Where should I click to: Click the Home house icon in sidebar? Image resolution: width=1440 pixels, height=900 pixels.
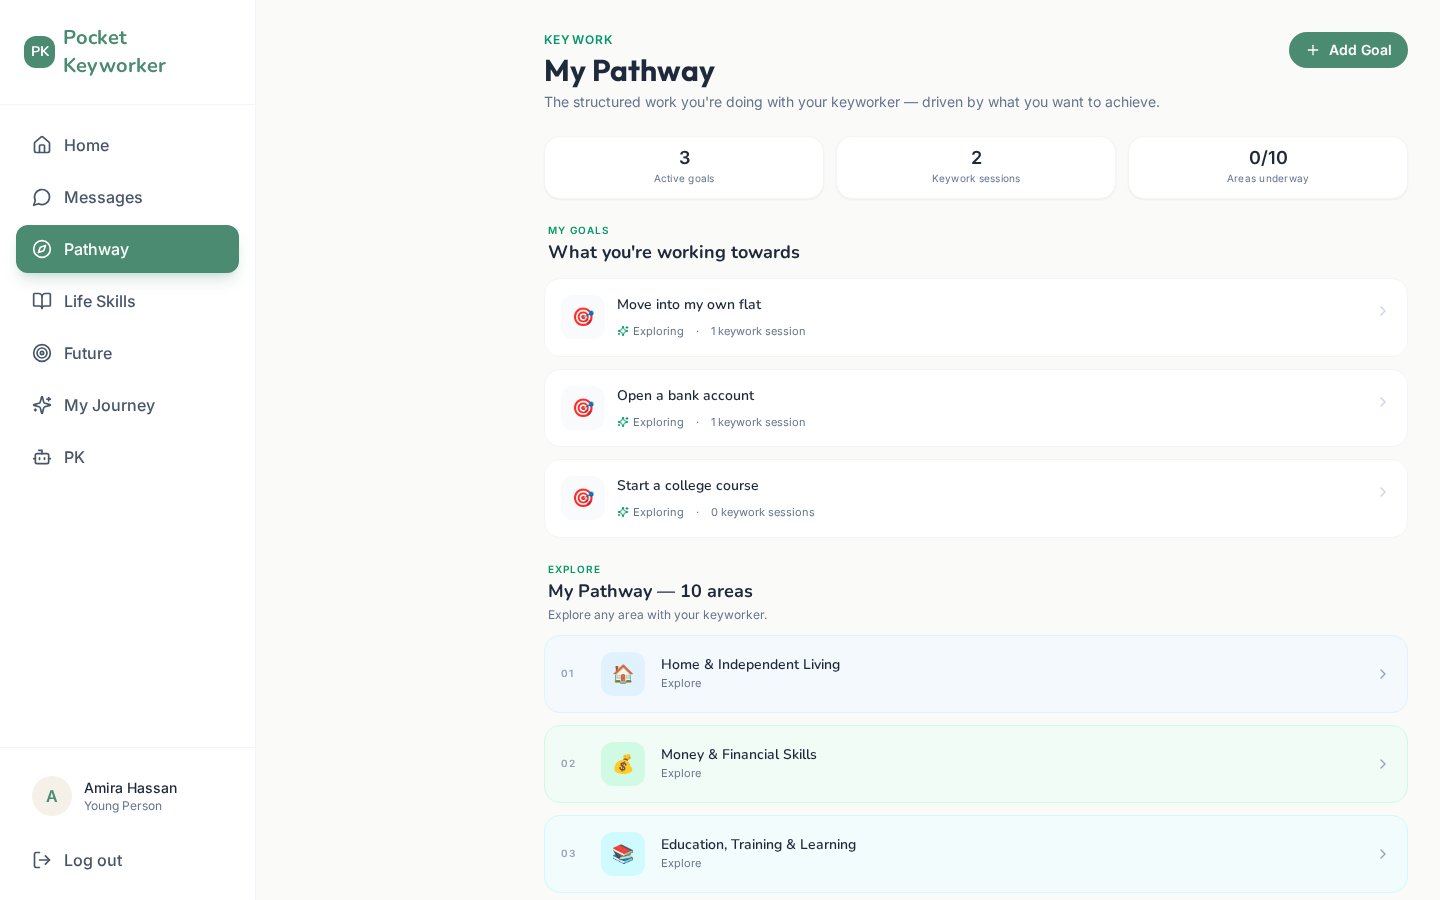(42, 145)
